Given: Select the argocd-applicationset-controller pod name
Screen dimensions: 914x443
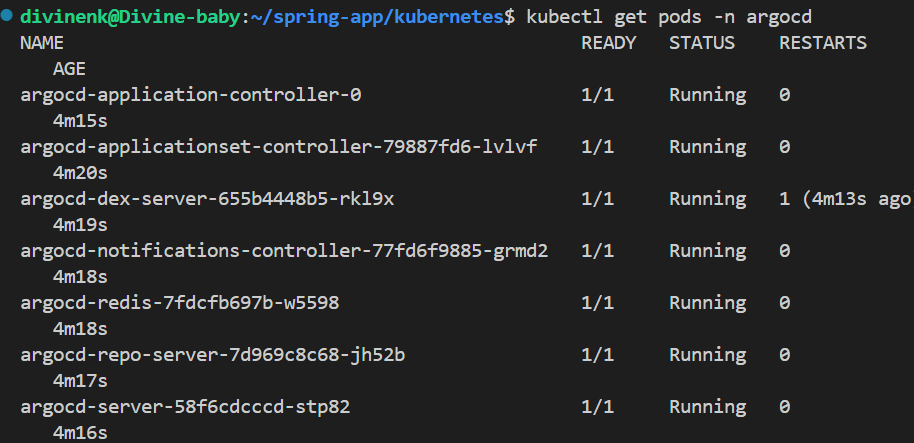Looking at the screenshot, I should [x=278, y=147].
